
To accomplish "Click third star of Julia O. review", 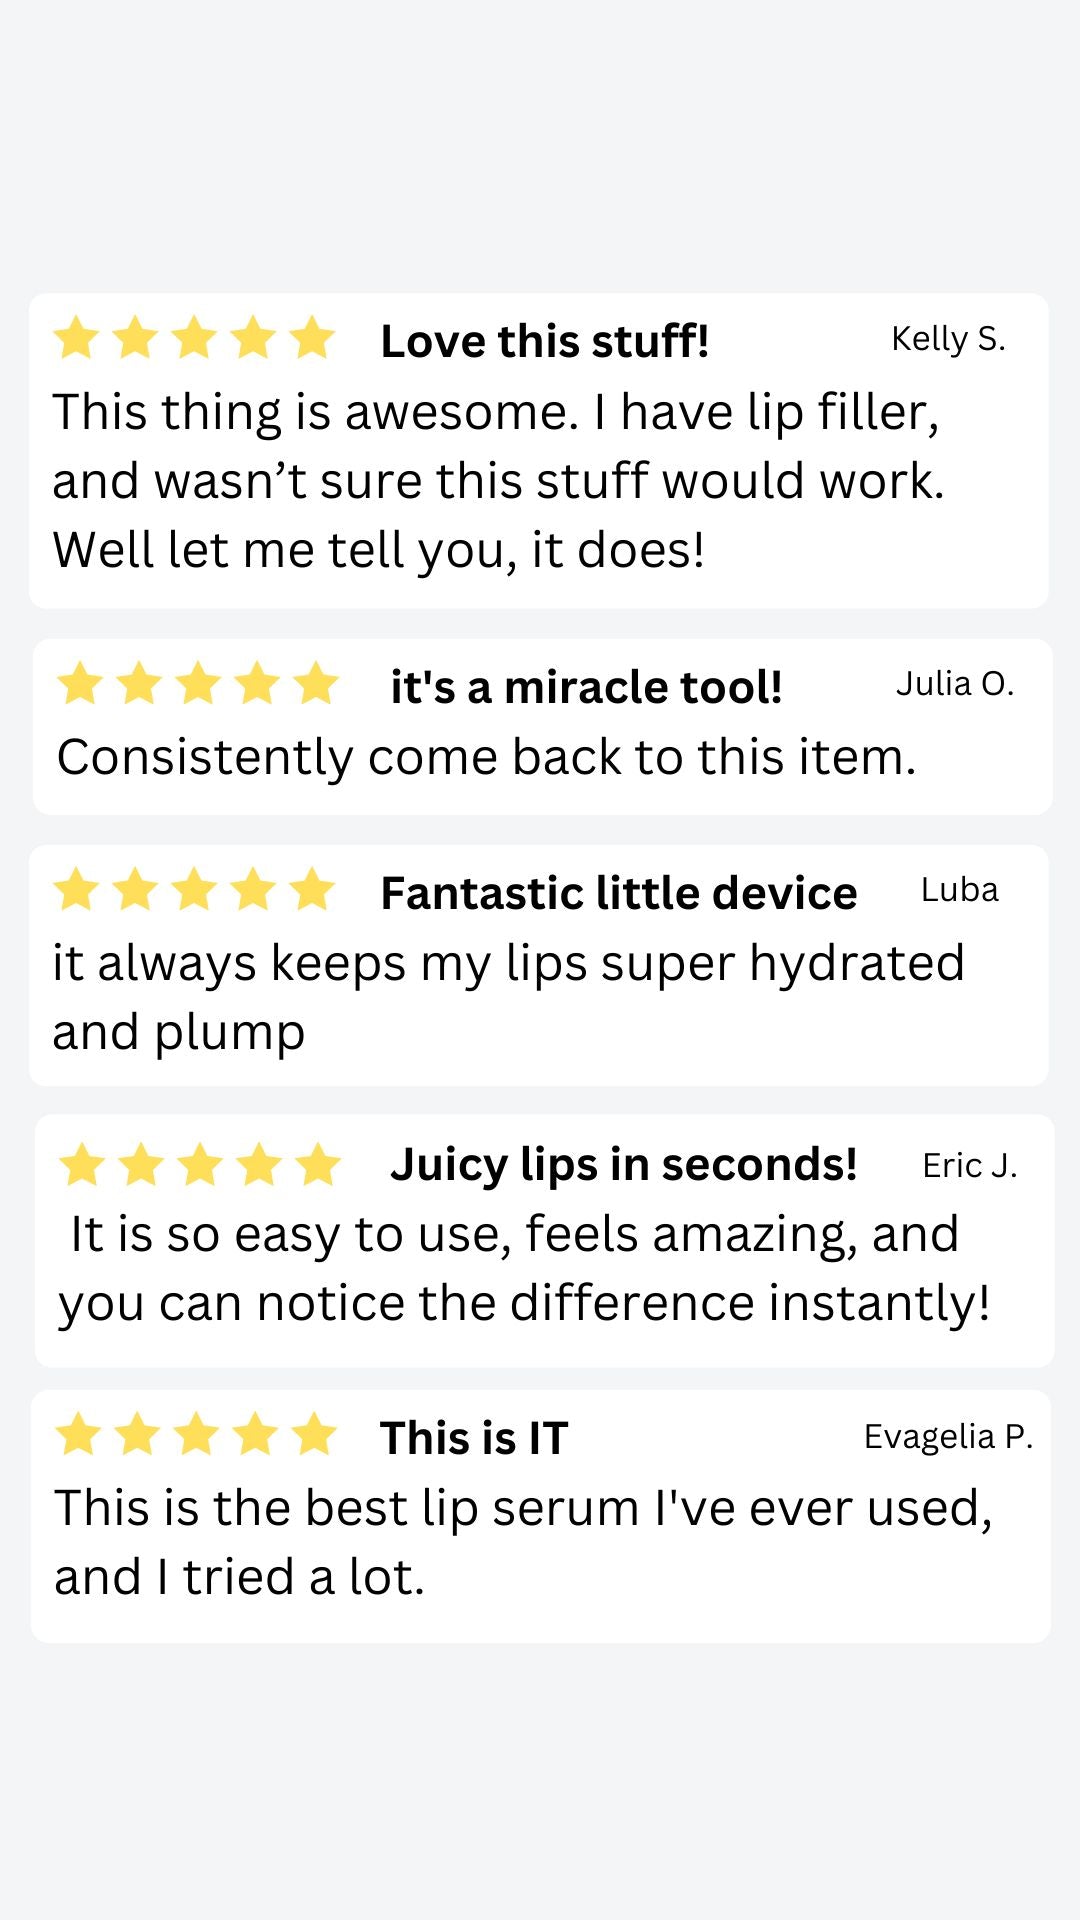I will coord(198,684).
